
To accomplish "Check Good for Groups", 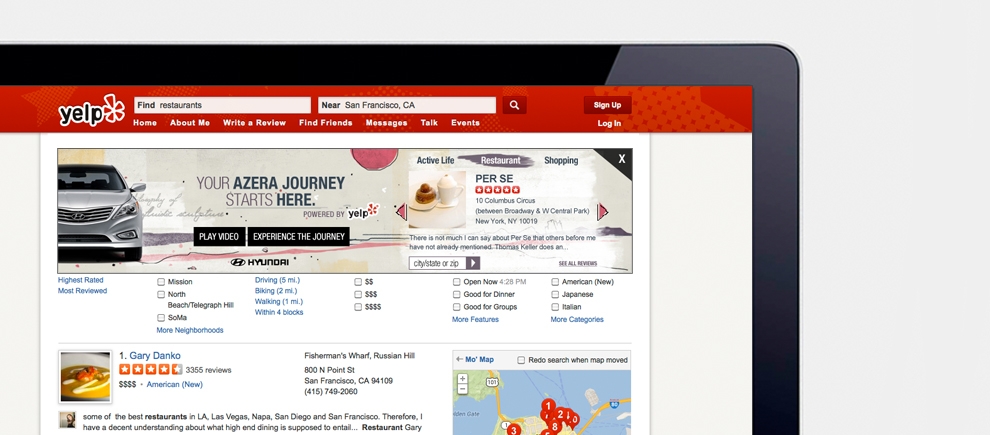I will pyautogui.click(x=456, y=307).
